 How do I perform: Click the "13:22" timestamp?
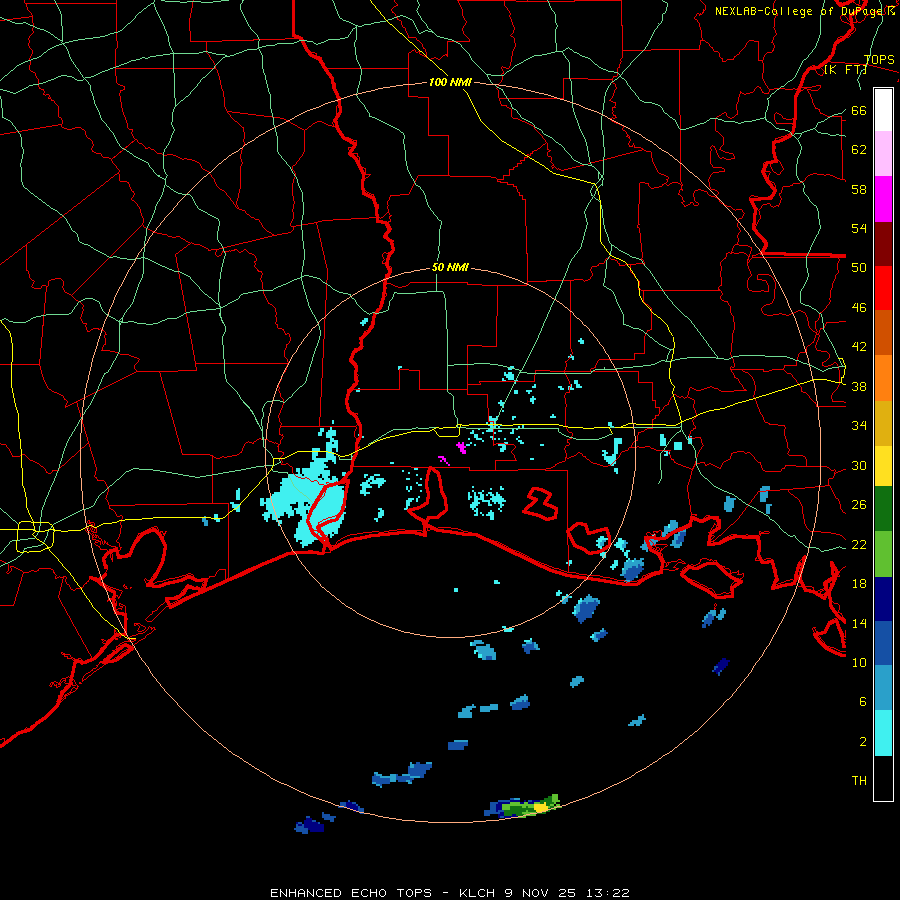(x=608, y=893)
